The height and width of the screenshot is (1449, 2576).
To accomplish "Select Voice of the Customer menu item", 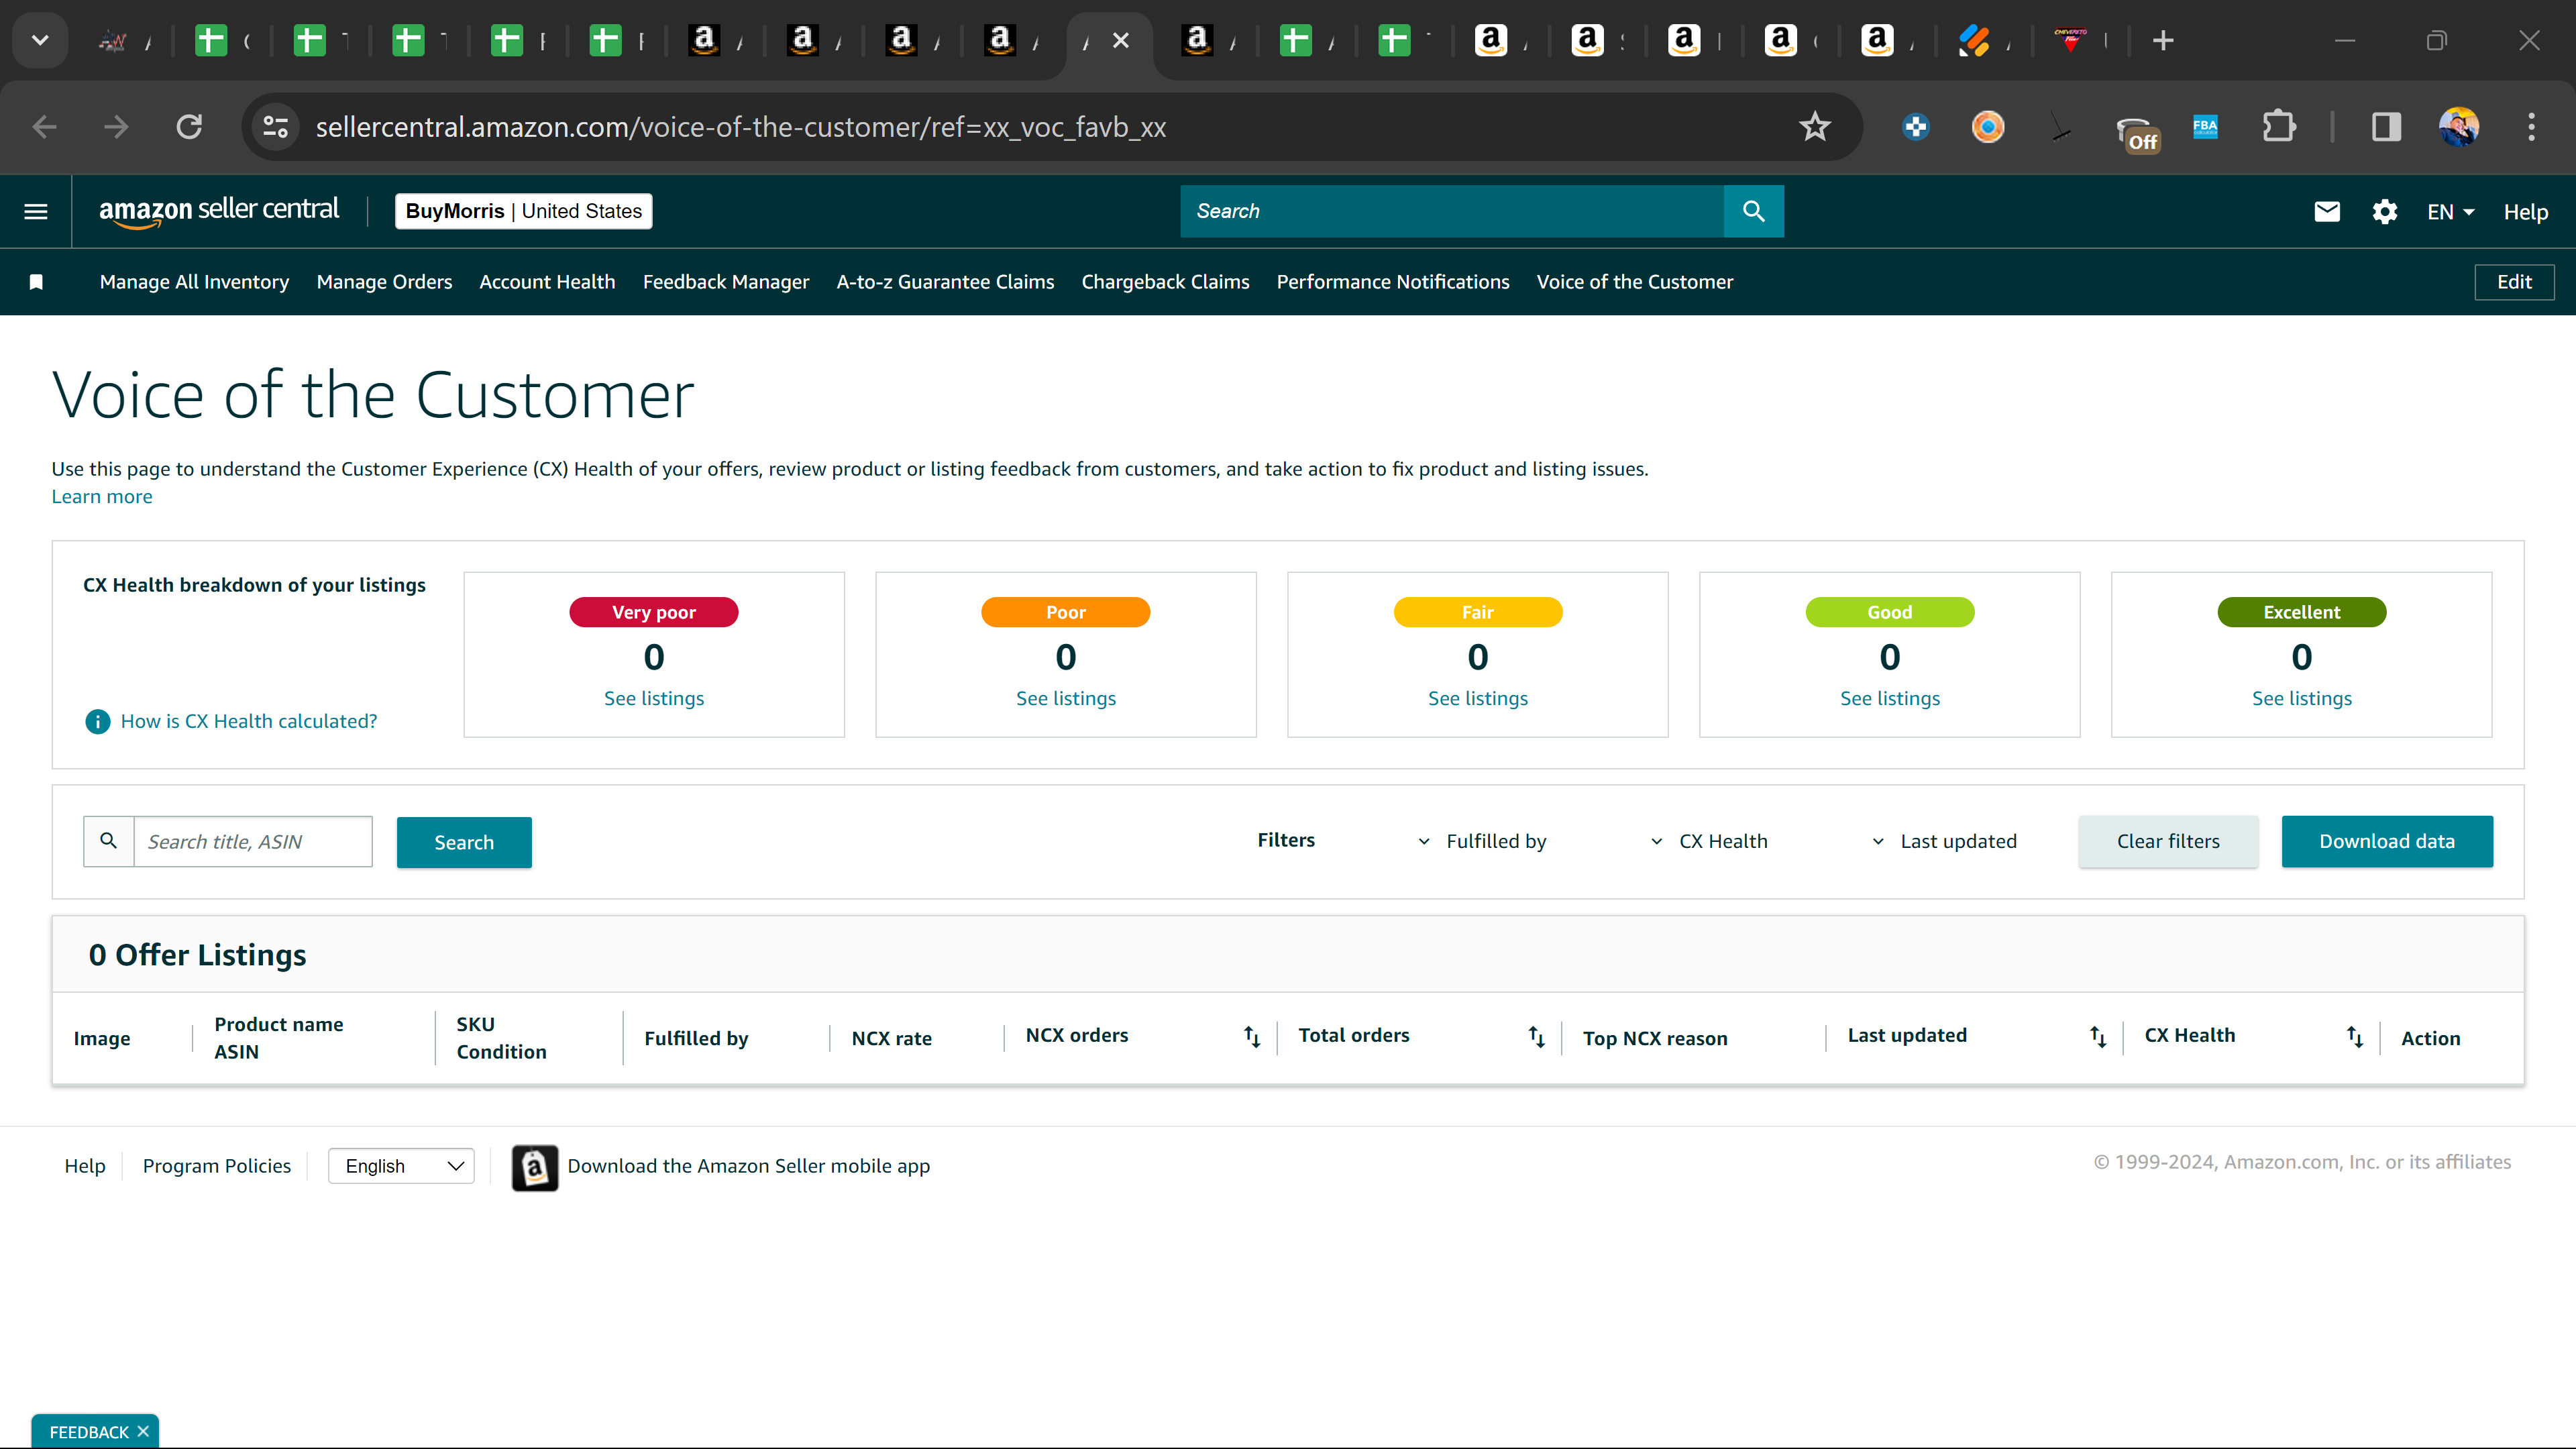I will [x=1635, y=282].
